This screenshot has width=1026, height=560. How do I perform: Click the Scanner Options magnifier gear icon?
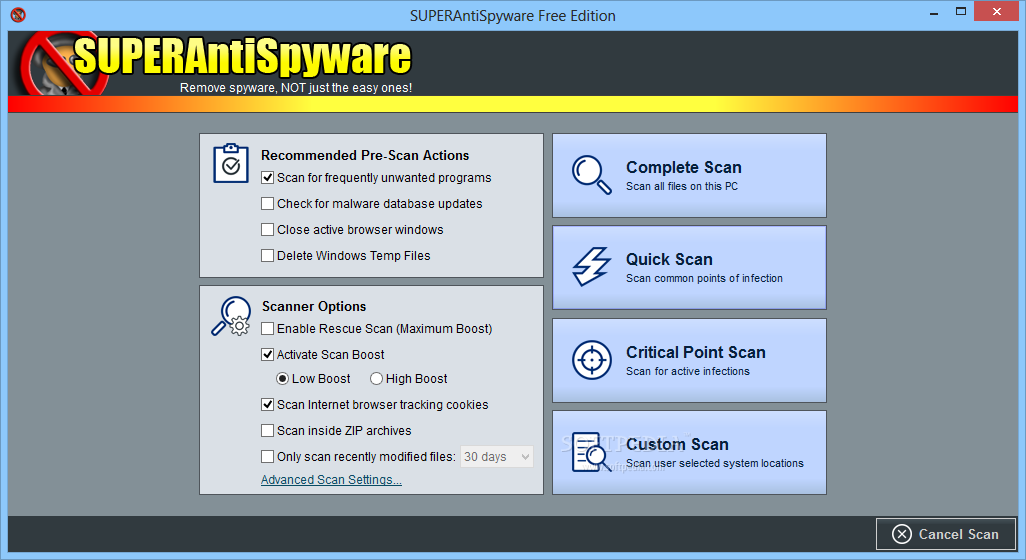pos(231,316)
